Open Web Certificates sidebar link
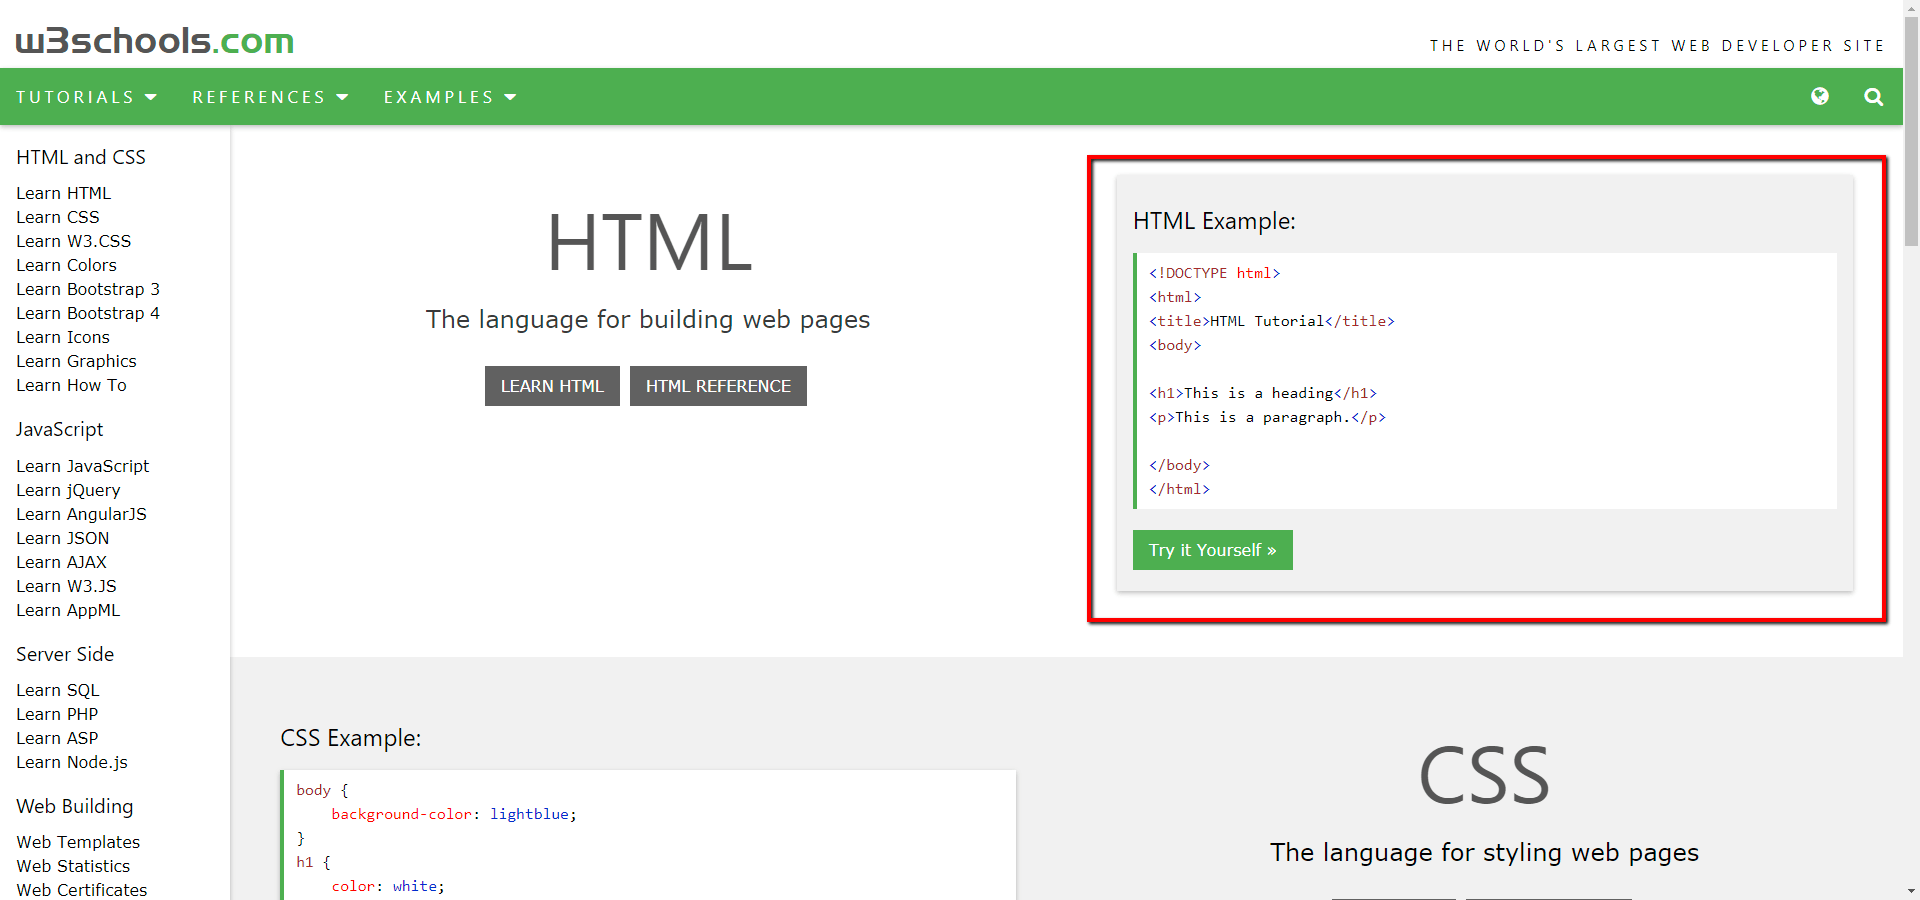 pyautogui.click(x=82, y=890)
